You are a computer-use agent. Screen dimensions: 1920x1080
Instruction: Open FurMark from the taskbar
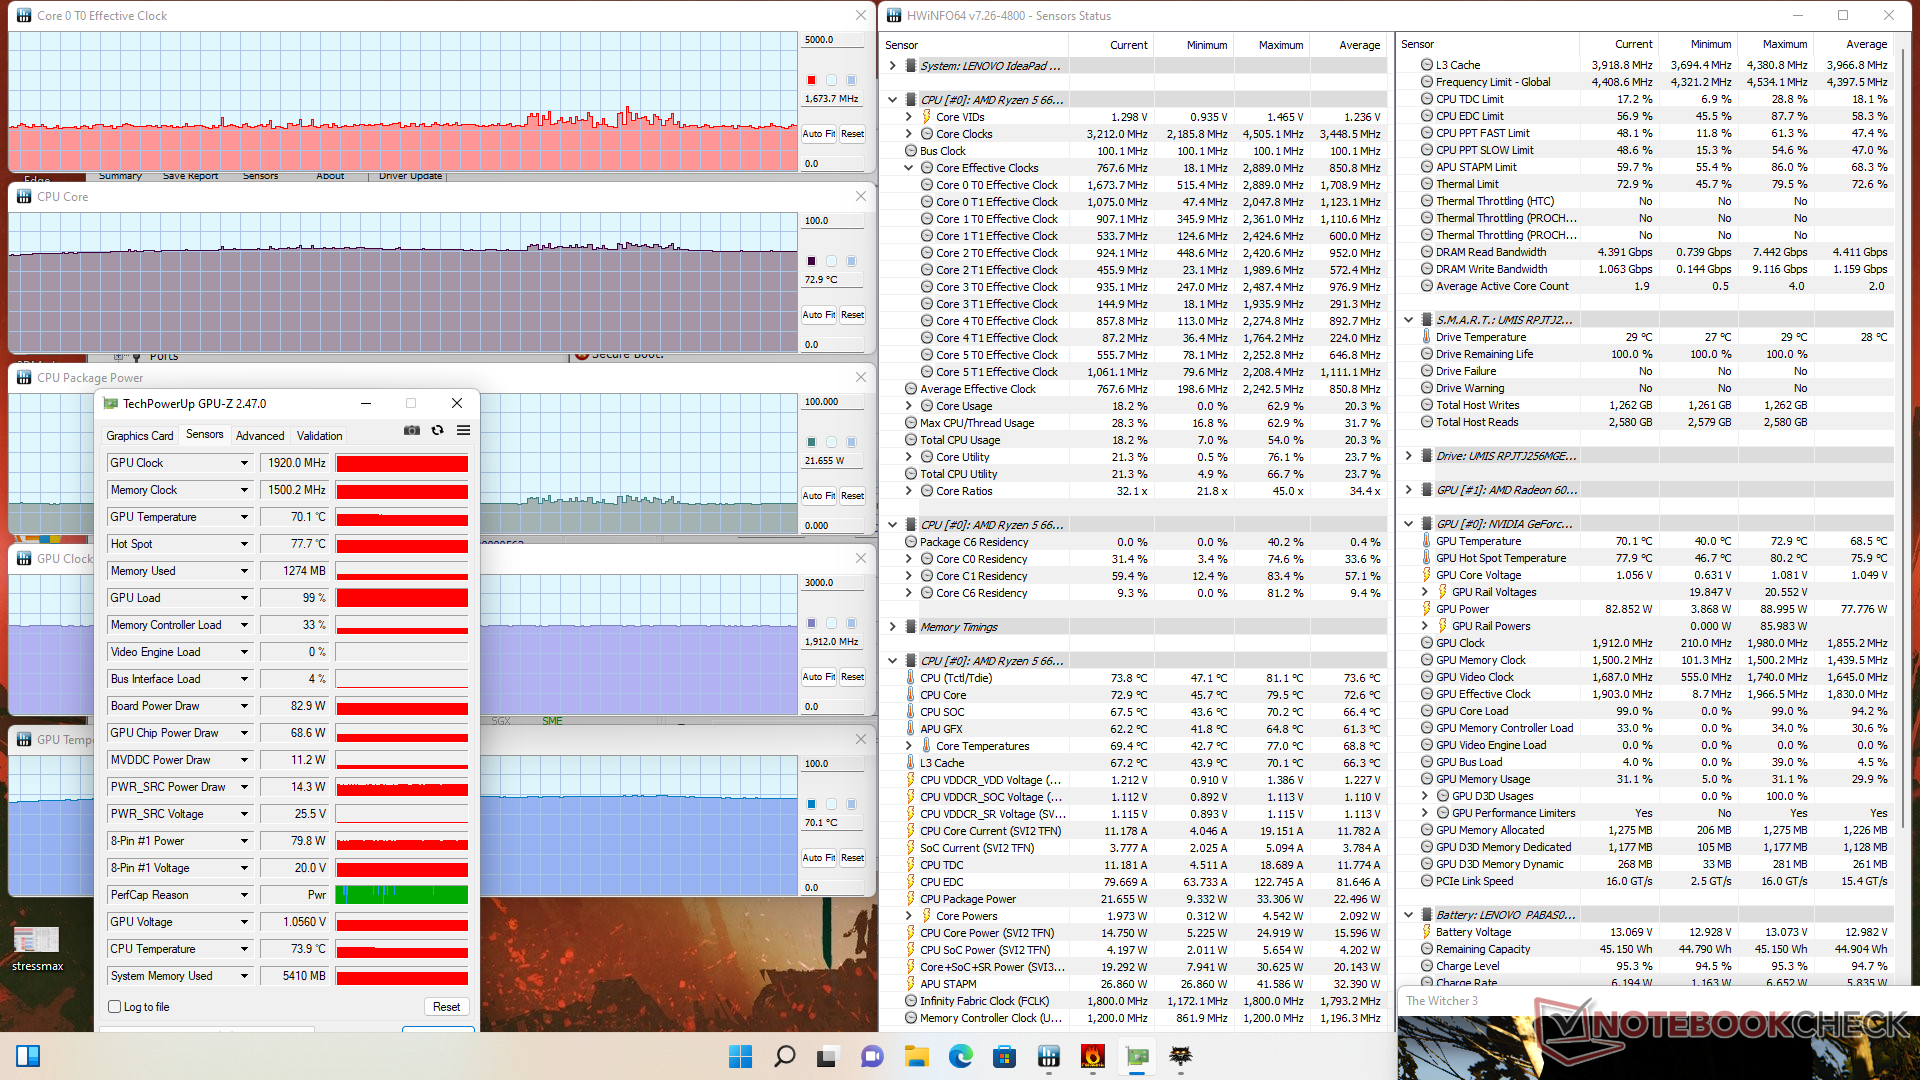pos(1092,1056)
